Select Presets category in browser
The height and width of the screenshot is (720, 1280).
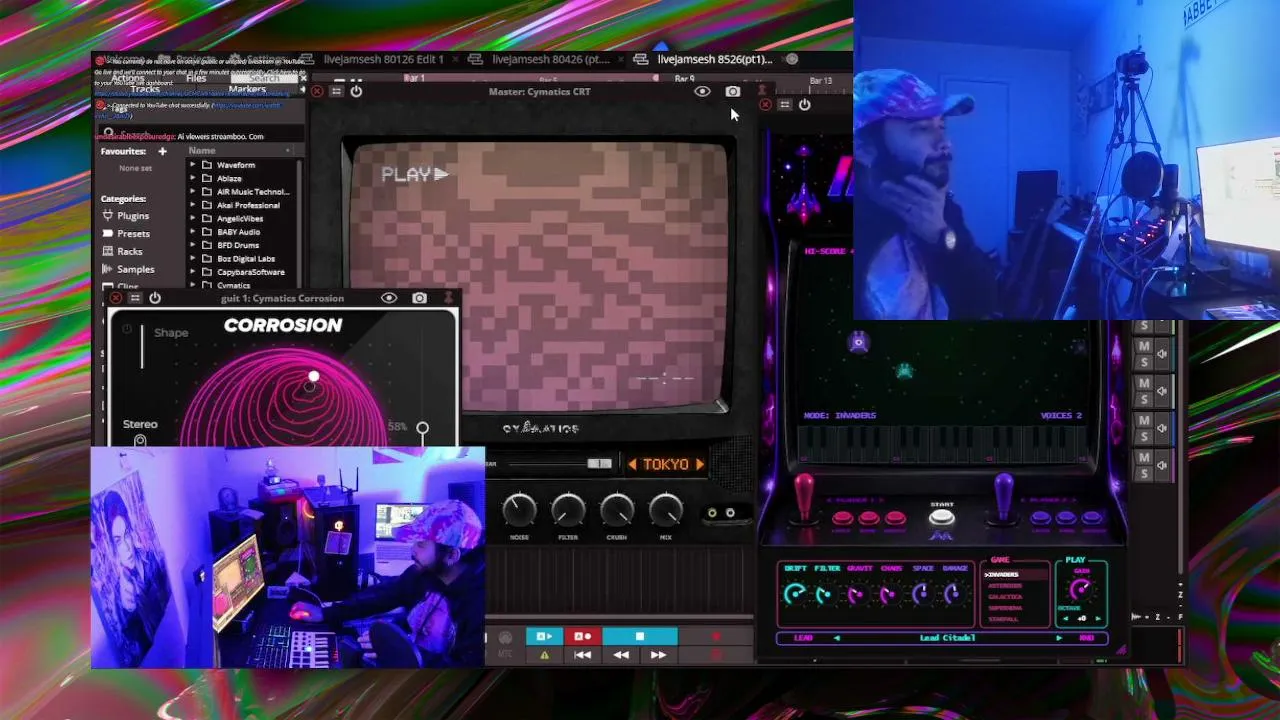pos(125,234)
